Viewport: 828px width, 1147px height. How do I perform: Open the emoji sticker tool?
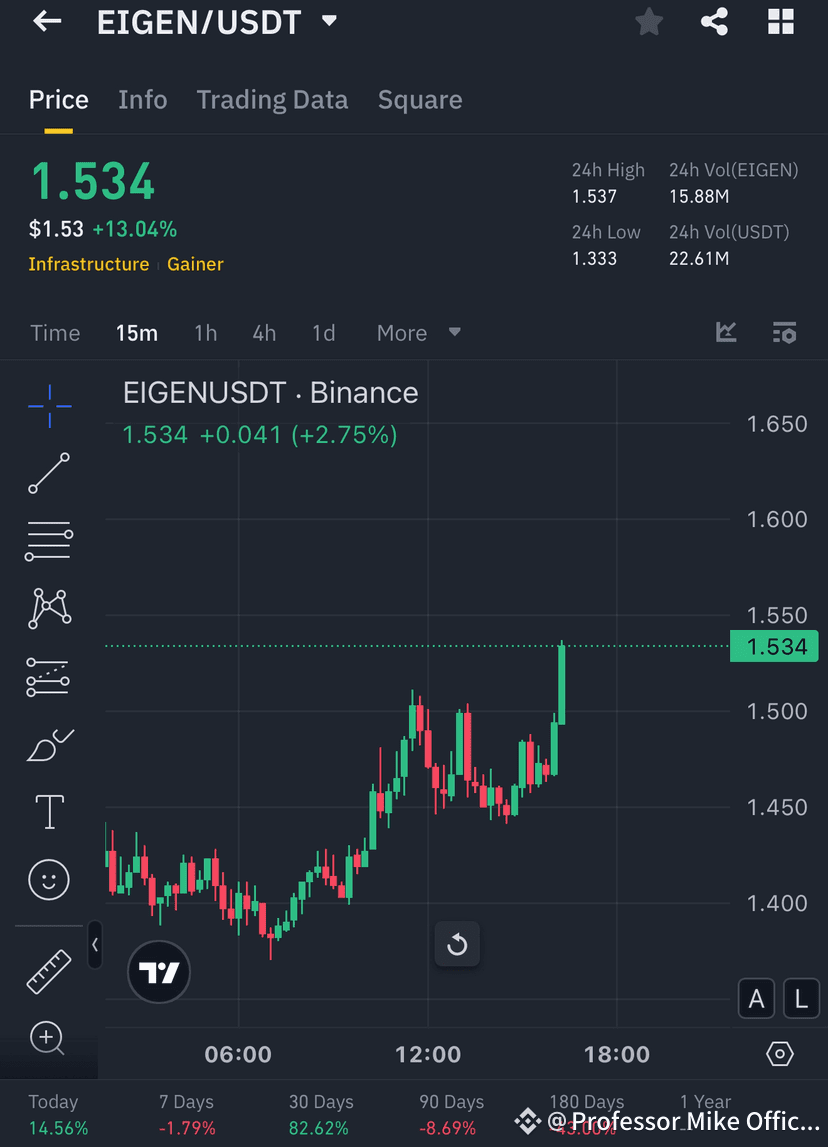(x=48, y=880)
